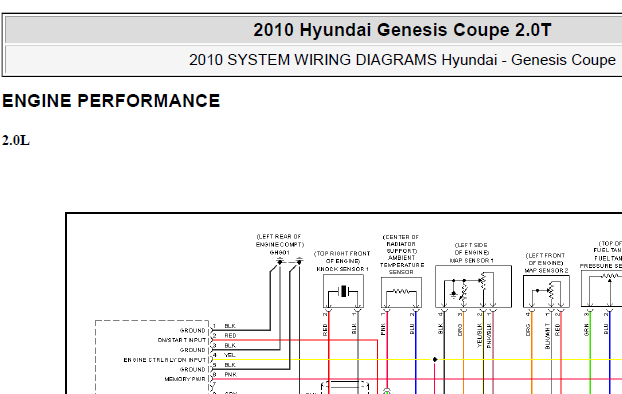Click the '(LEFT FRONT OF ENGINE)' location label
The image size is (622, 394).
[545, 259]
